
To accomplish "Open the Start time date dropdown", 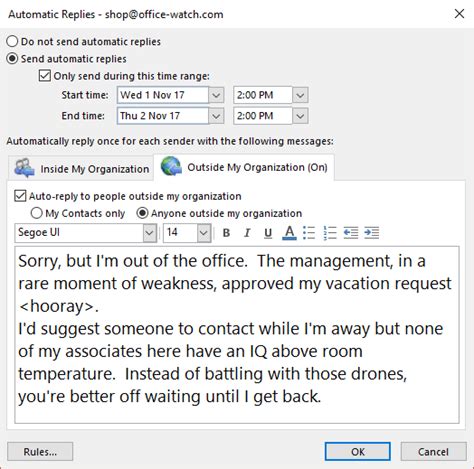I will [216, 95].
